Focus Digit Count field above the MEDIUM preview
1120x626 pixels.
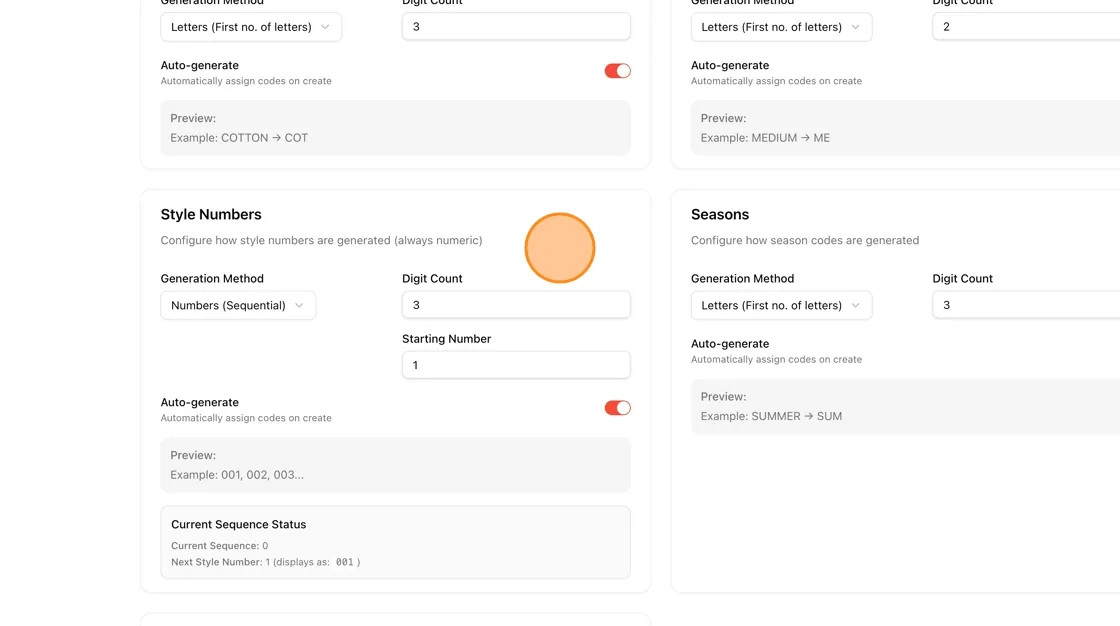click(x=1026, y=27)
